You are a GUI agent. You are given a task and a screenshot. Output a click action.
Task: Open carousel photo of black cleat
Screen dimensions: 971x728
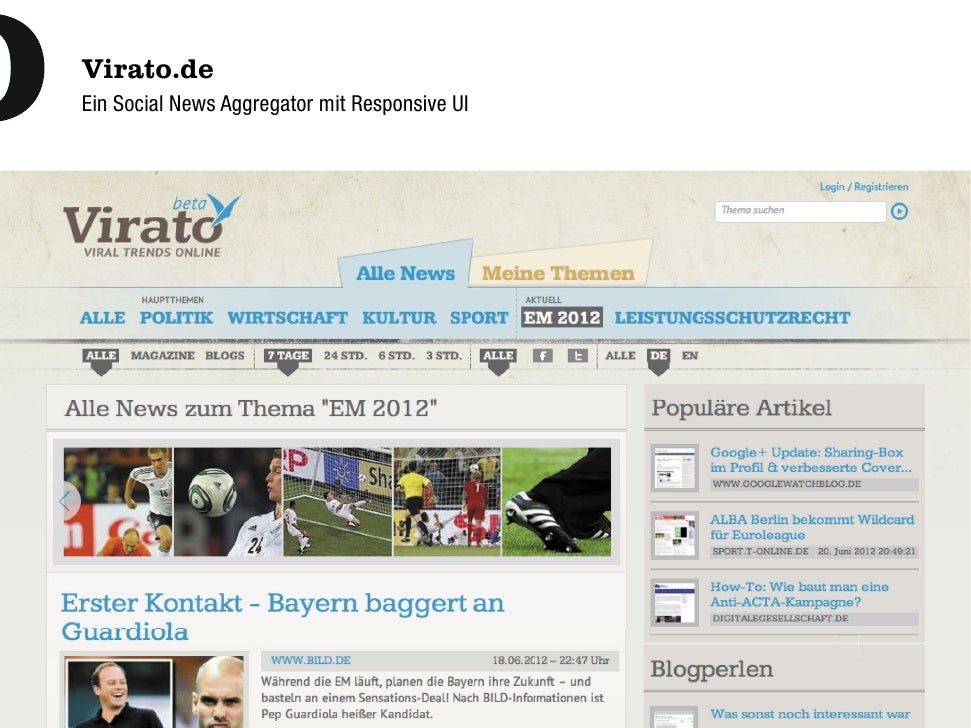(557, 501)
